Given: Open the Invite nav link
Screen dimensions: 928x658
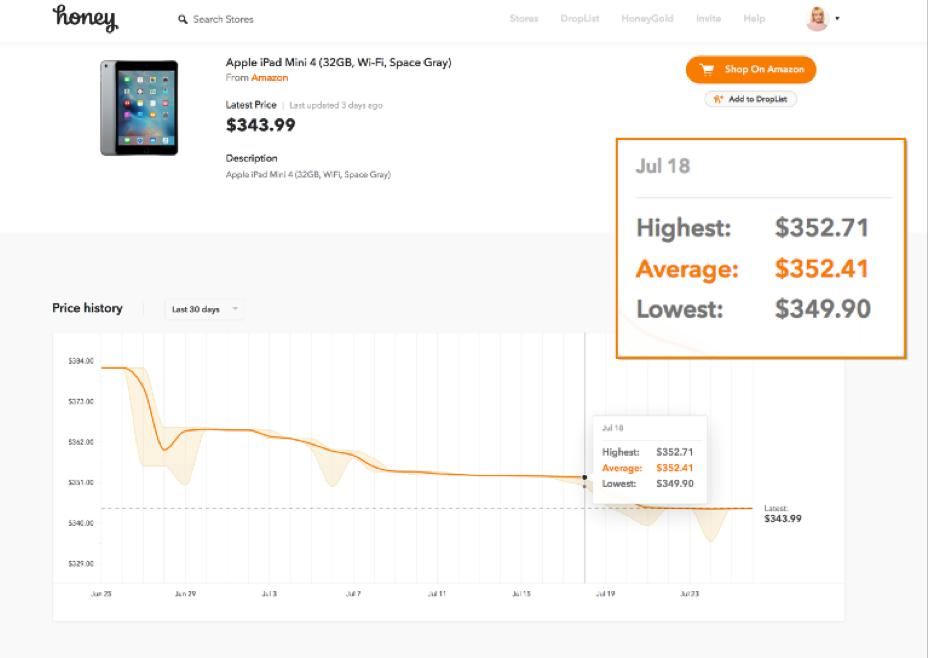Looking at the screenshot, I should tap(708, 18).
